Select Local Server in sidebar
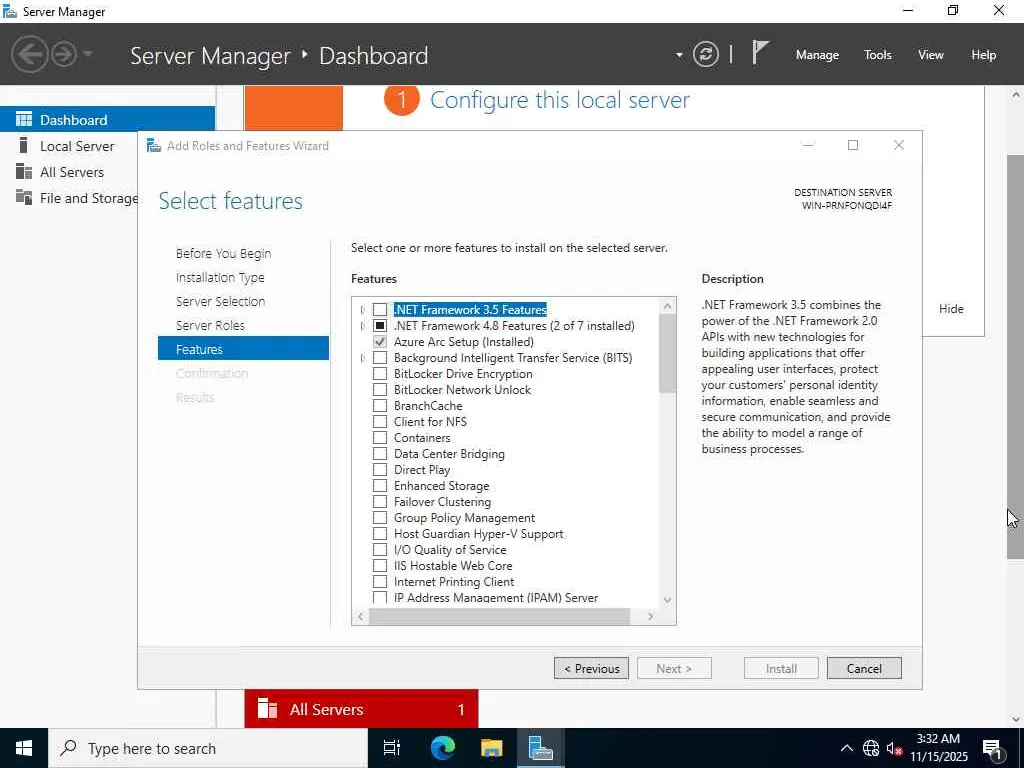Screen dimensions: 1024x768 click(77, 146)
